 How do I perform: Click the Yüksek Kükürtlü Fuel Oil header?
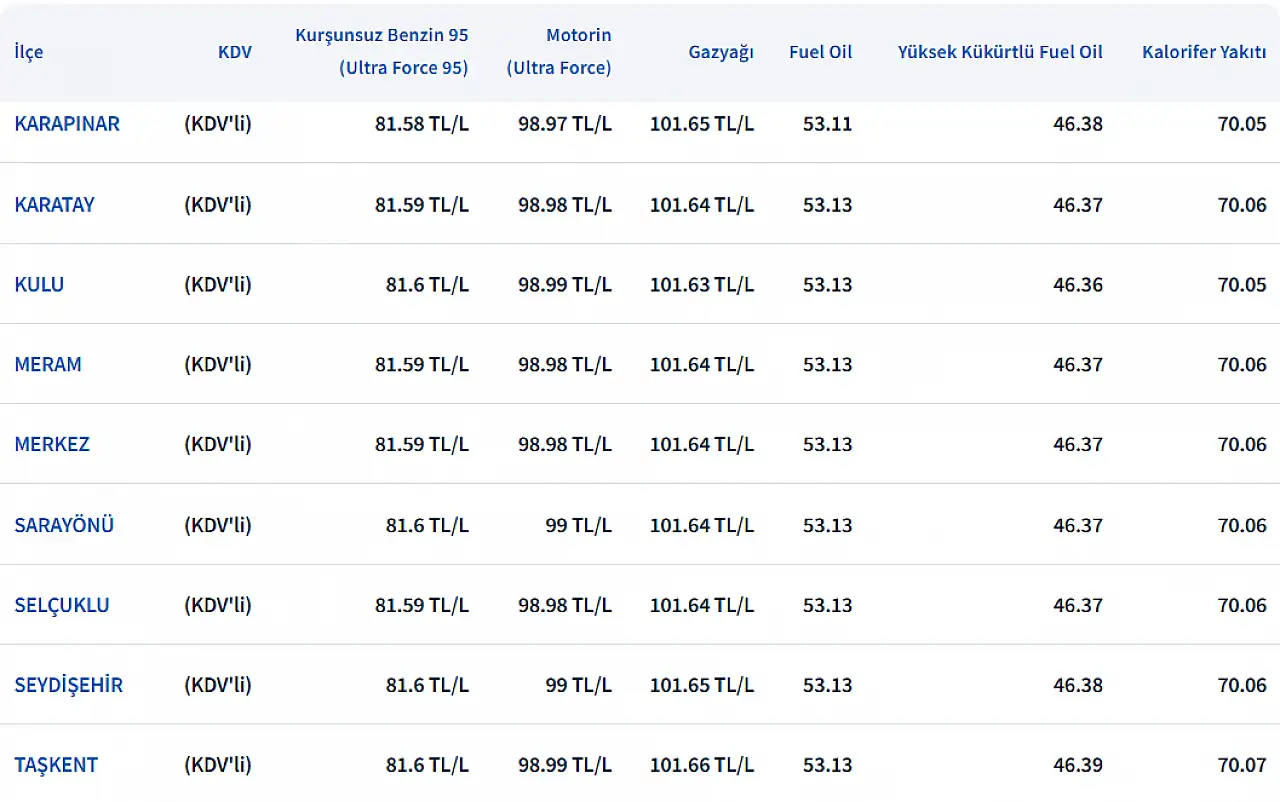1000,52
